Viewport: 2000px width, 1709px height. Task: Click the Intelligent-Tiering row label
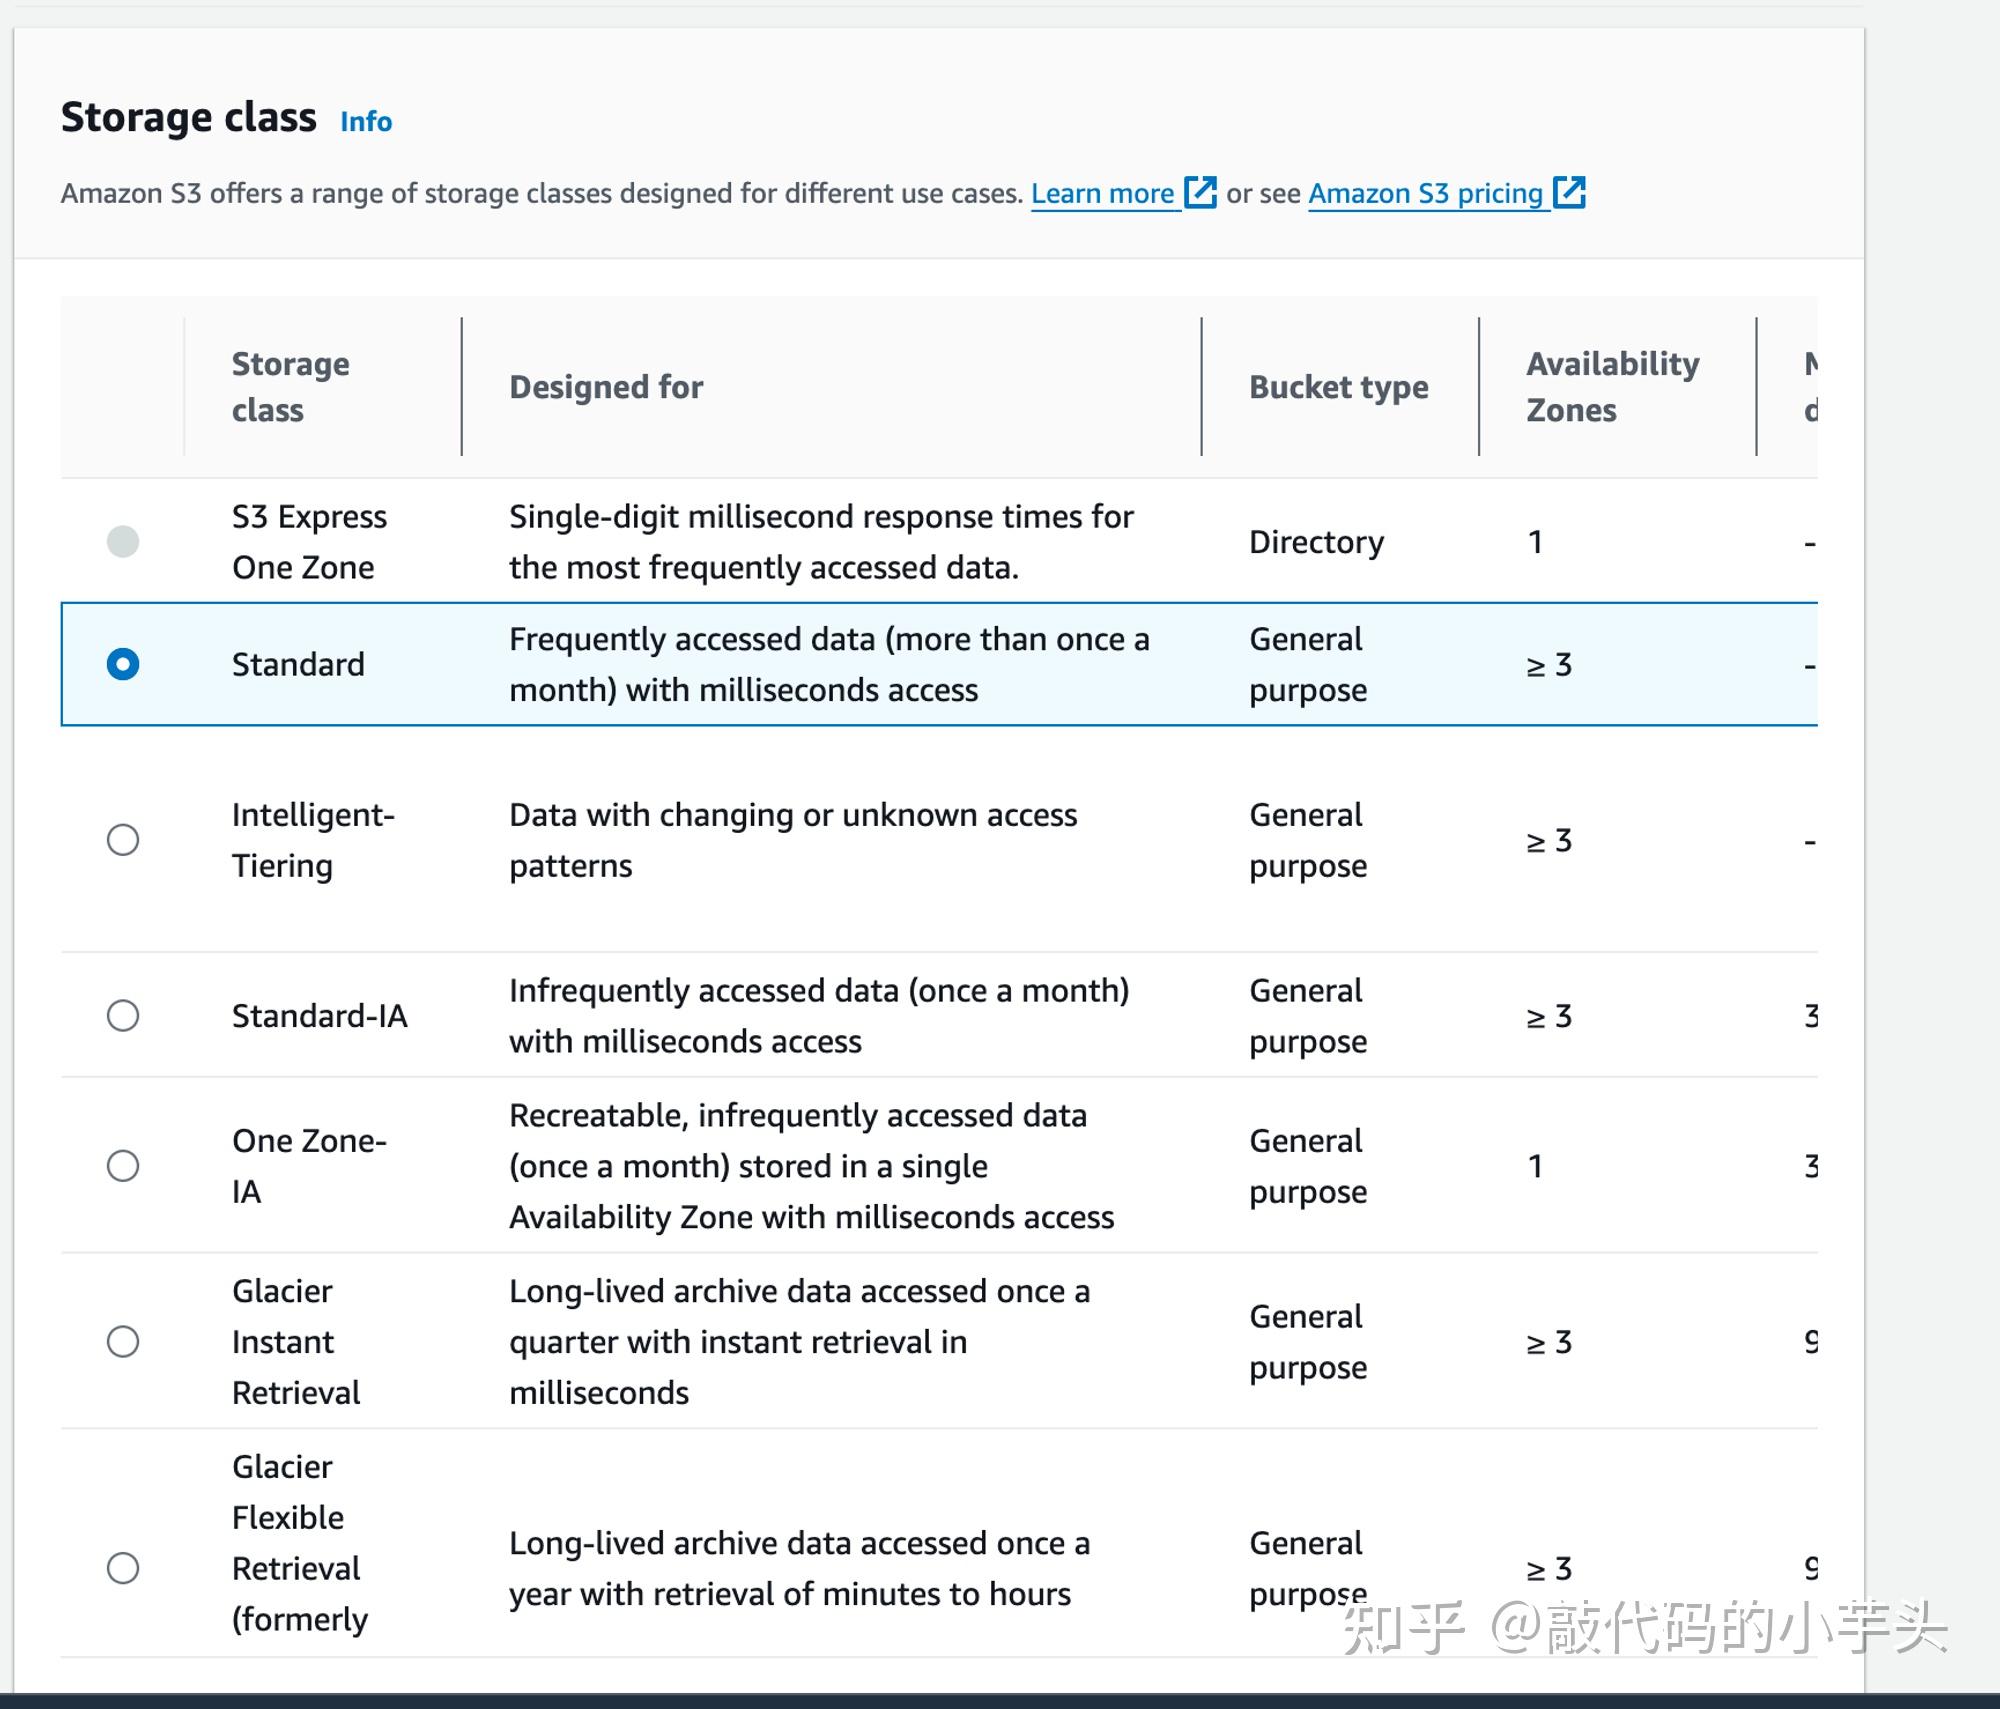click(x=313, y=840)
